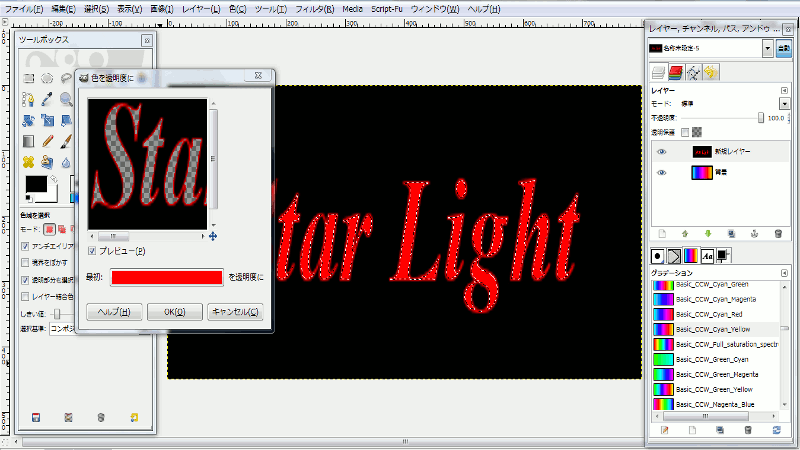Hide the 新規レイヤー layer with its eye icon
Viewport: 800px width, 450px height.
pos(661,152)
